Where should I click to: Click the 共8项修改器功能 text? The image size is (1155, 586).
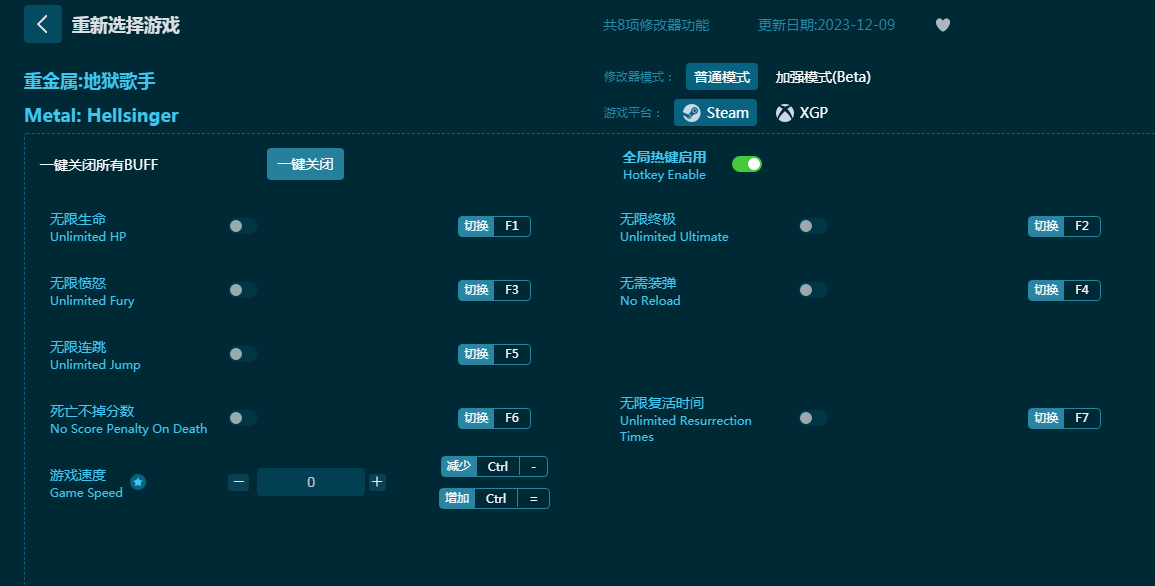(656, 25)
